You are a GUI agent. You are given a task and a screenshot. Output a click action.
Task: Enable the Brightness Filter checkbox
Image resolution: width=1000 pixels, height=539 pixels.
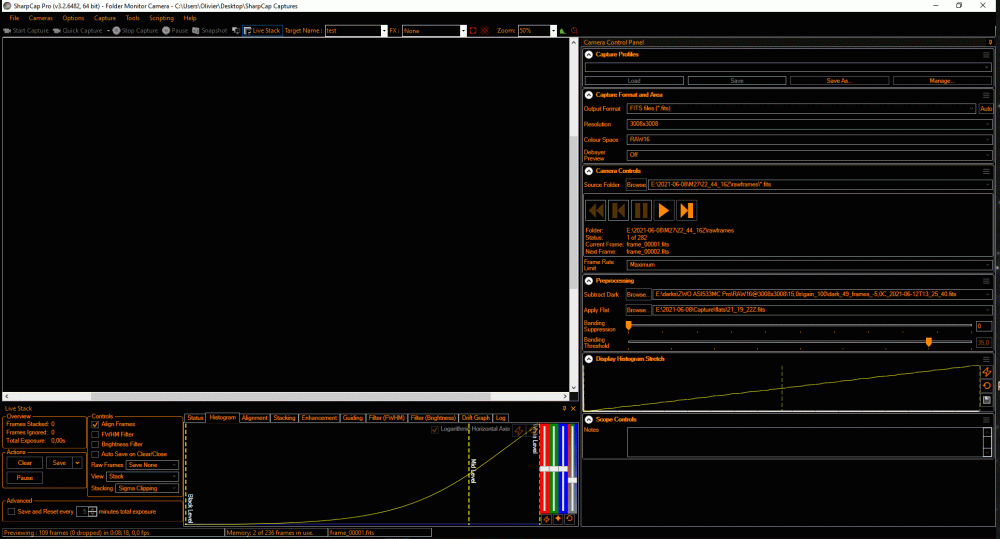(x=95, y=445)
